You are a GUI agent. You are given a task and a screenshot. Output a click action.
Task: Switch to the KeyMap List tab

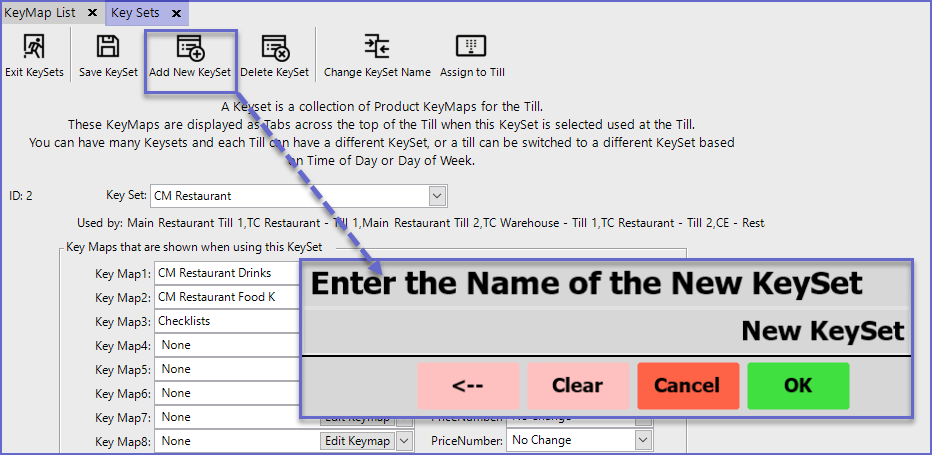40,13
